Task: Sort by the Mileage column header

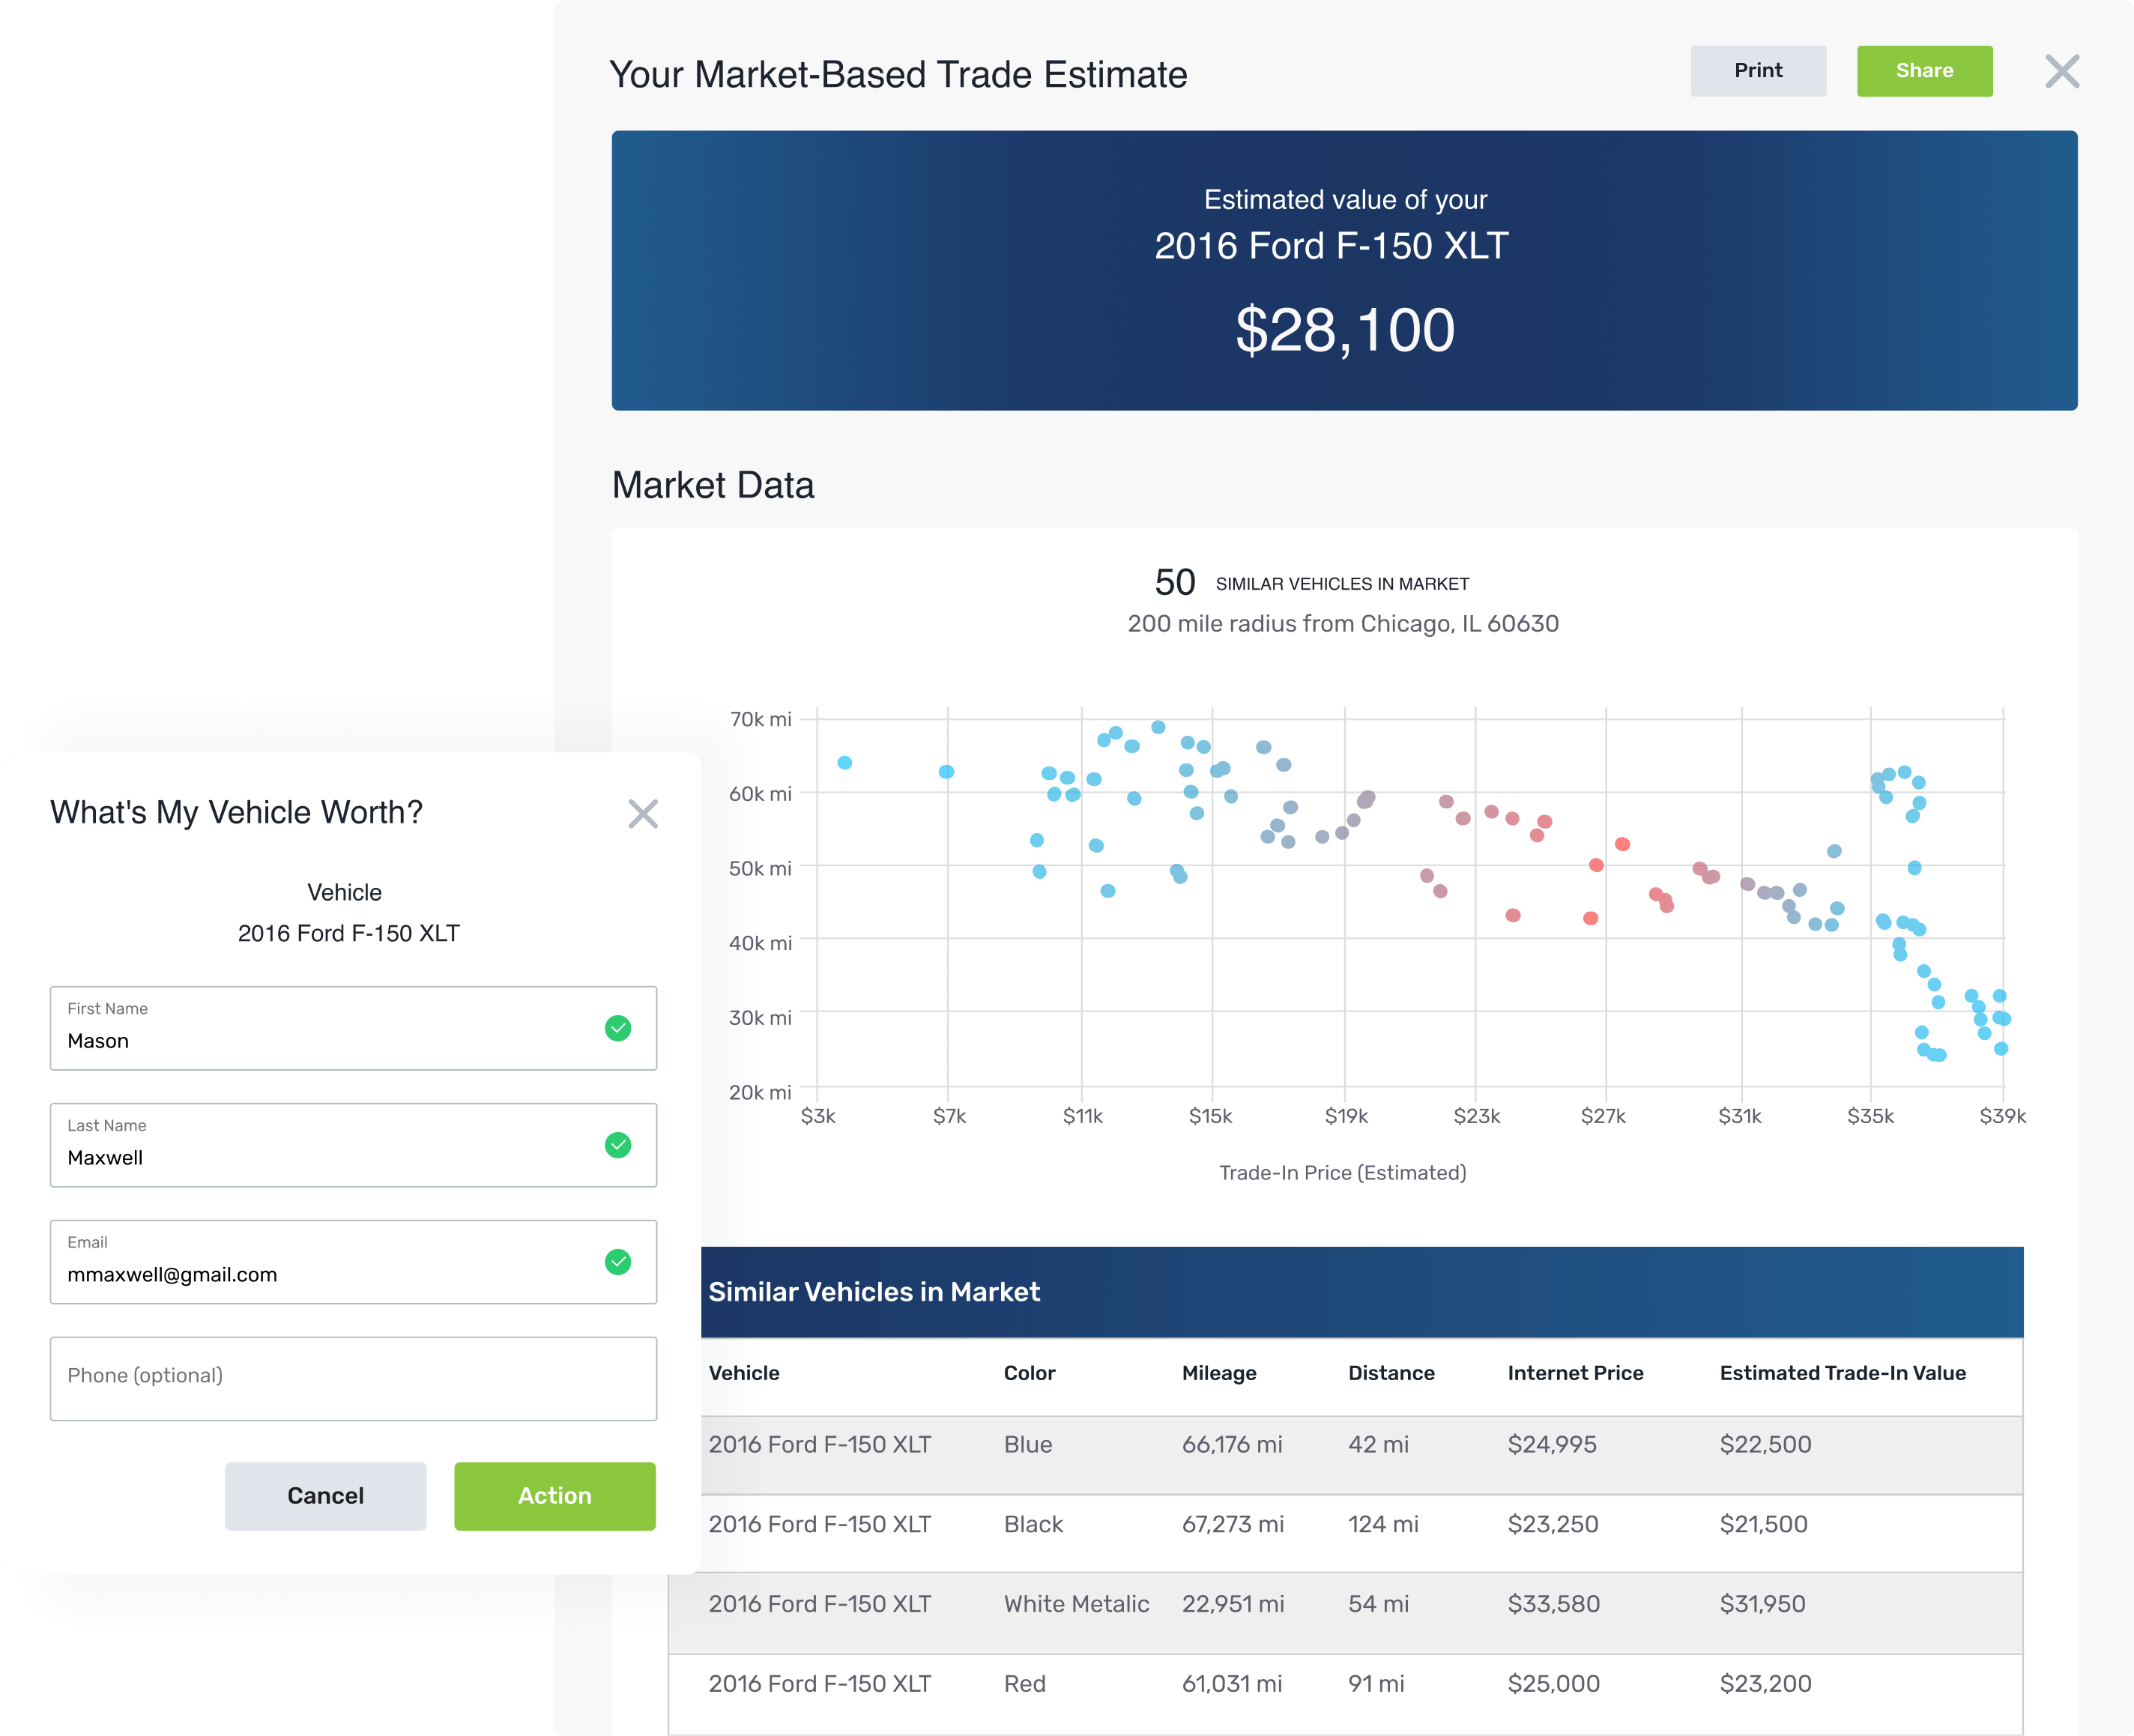Action: tap(1218, 1373)
